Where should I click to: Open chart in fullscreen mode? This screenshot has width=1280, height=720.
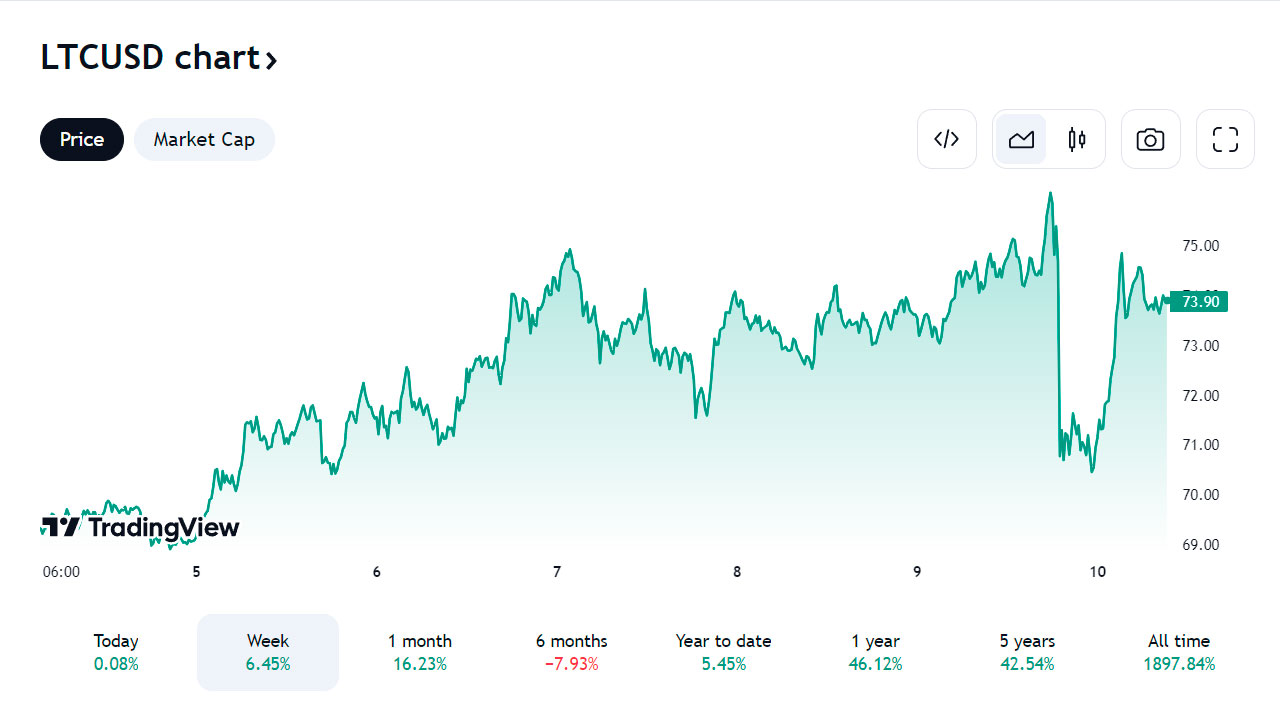click(x=1225, y=139)
